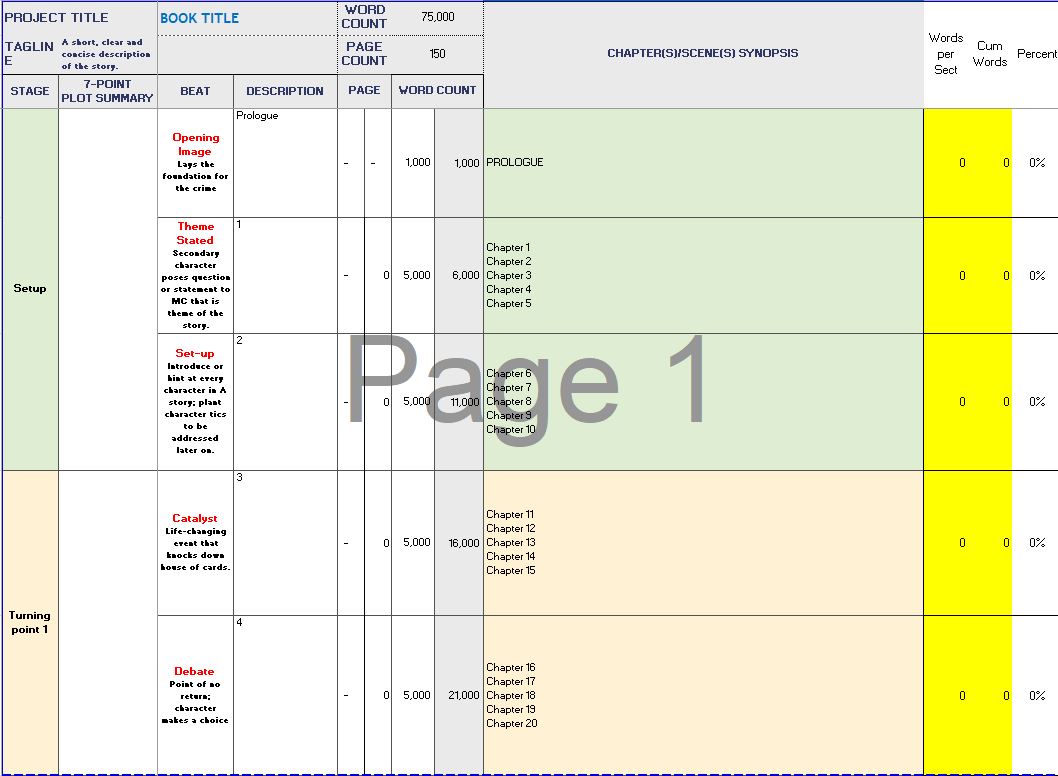Select the Setup stage cell
This screenshot has width=1058, height=776.
[30, 289]
